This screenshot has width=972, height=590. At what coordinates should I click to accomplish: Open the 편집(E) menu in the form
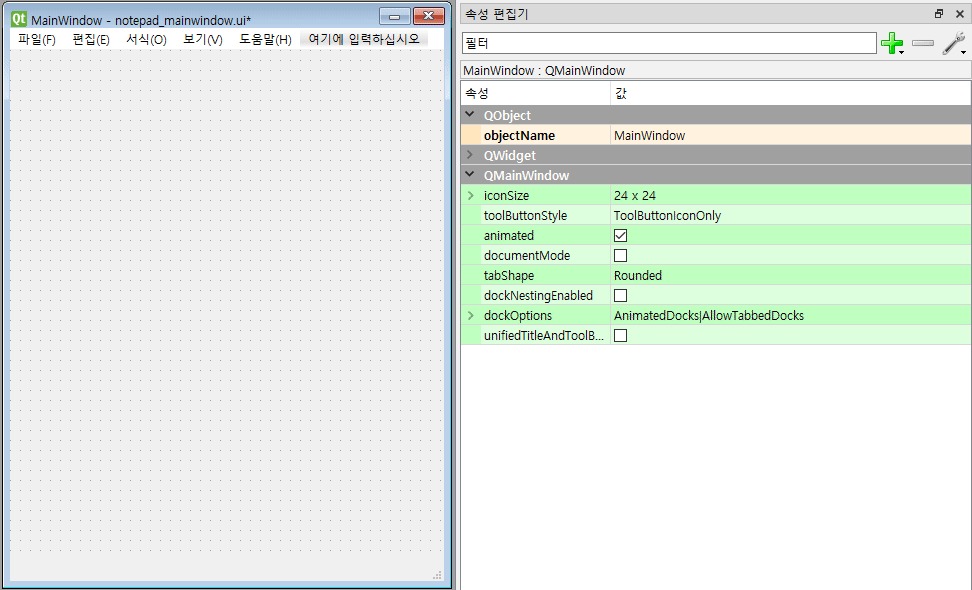tap(91, 40)
